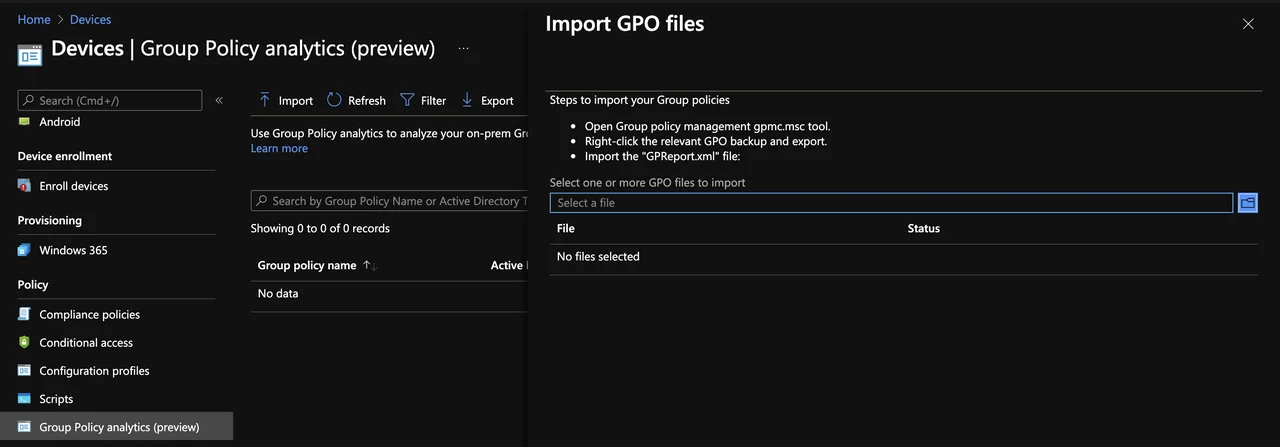
Task: Click the File column header
Action: pyautogui.click(x=566, y=228)
